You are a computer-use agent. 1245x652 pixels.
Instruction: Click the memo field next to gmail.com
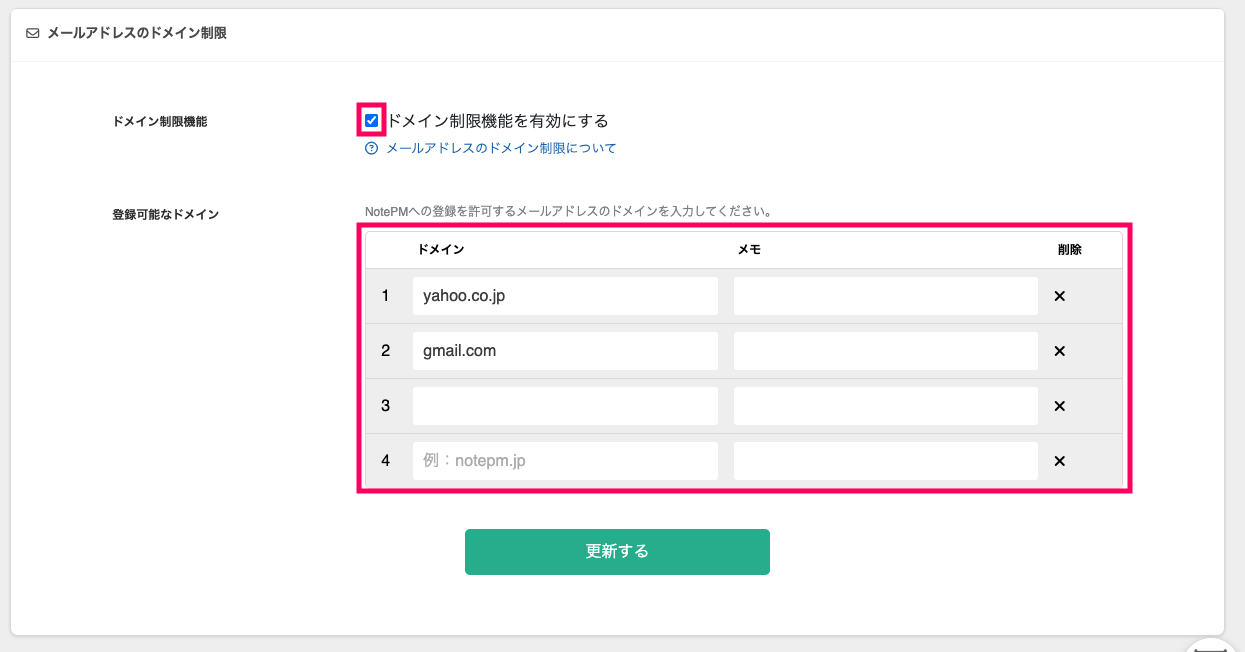pos(884,350)
